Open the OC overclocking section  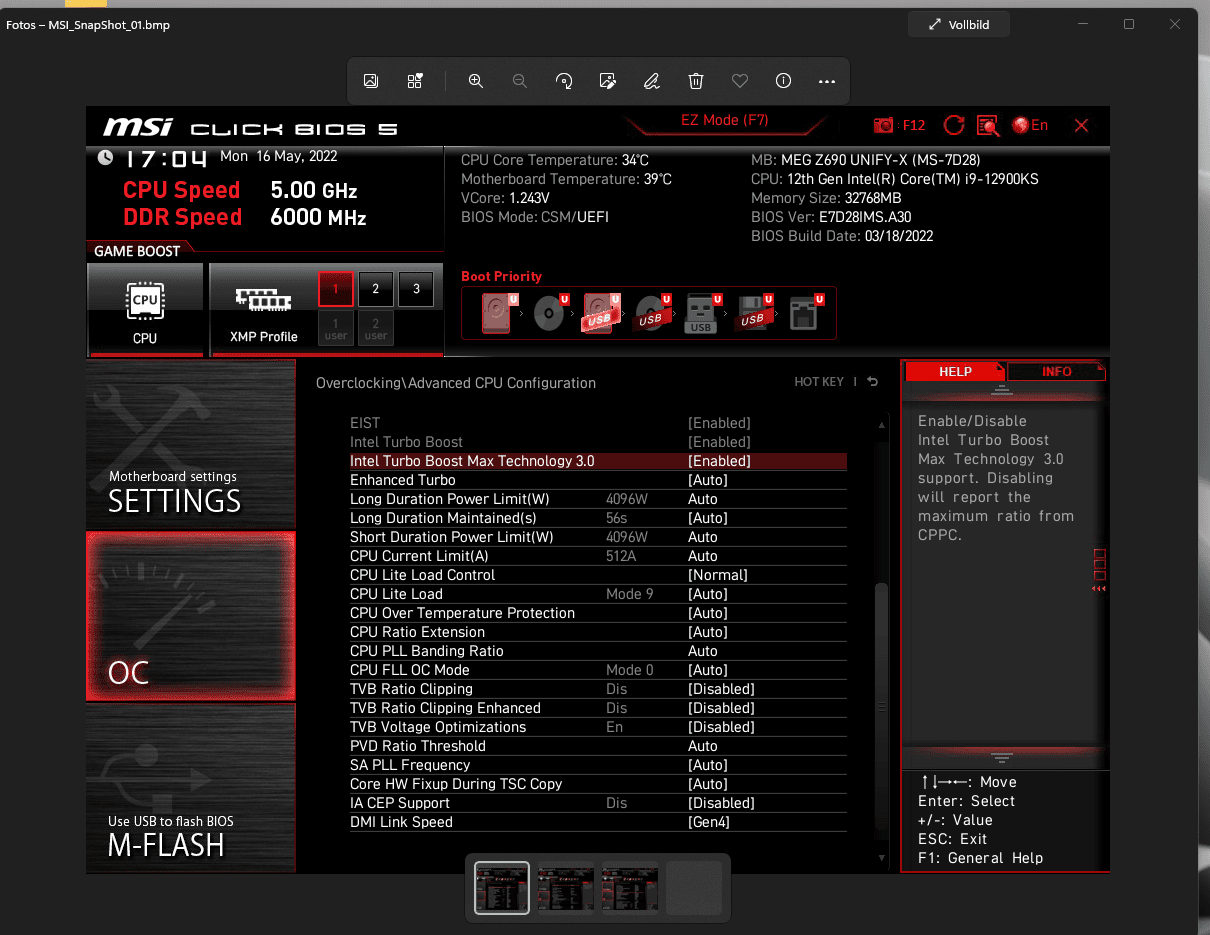[x=191, y=616]
